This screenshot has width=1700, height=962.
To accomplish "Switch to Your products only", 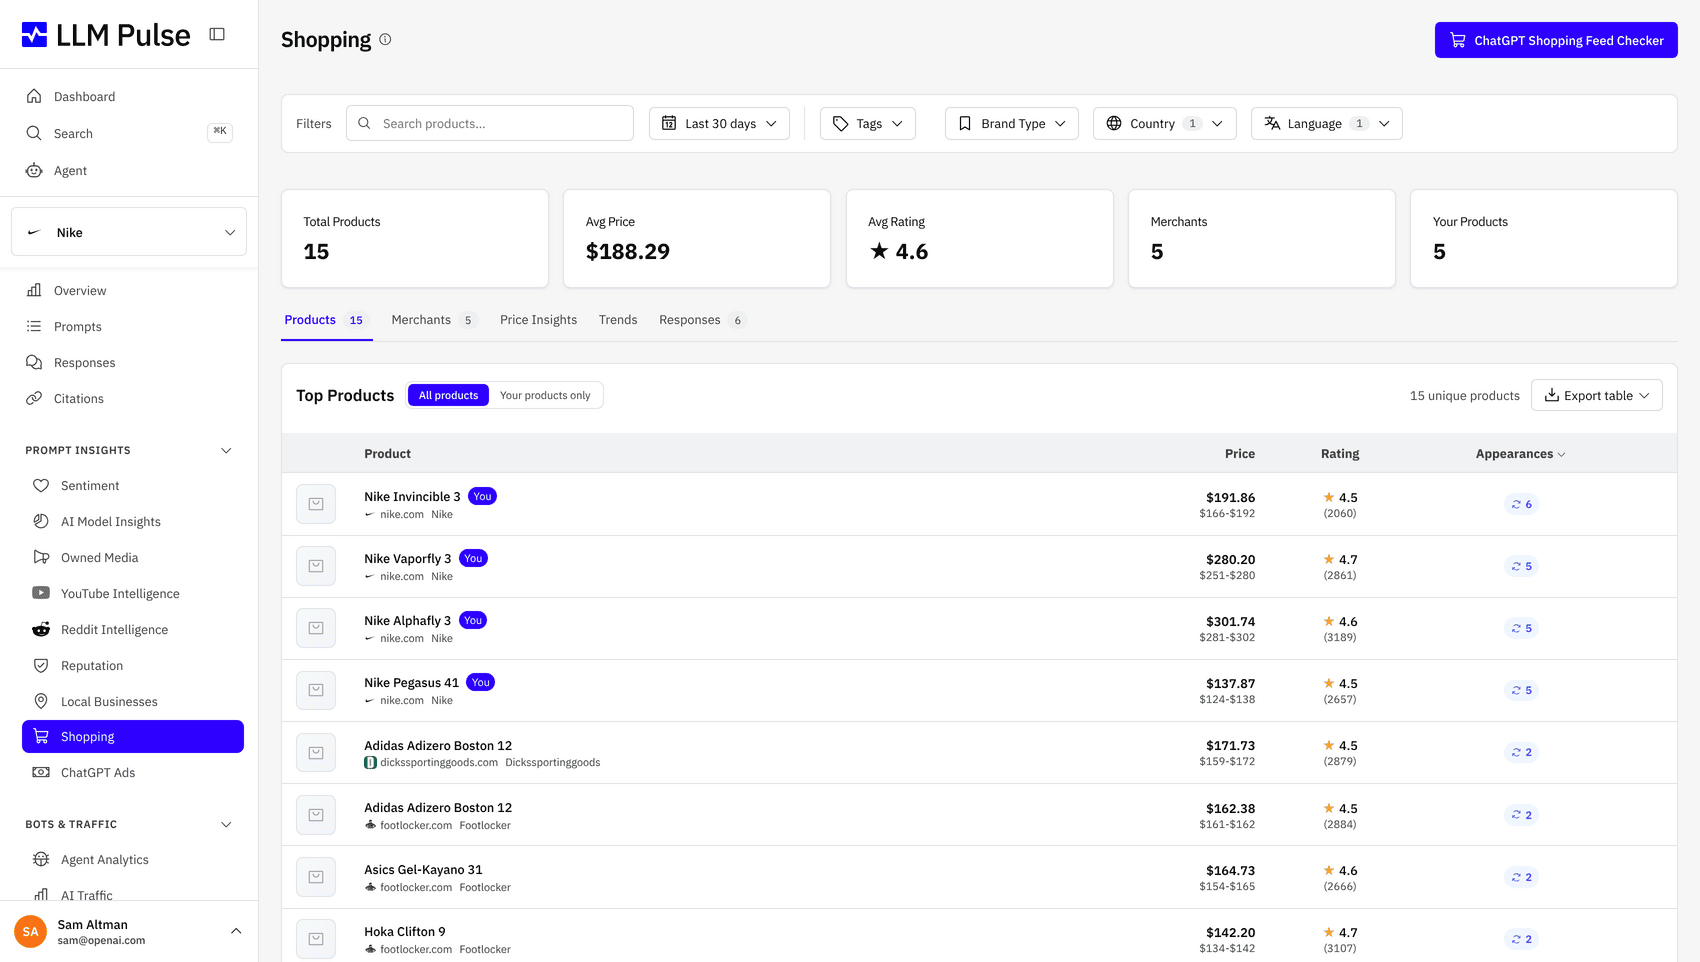I will [545, 395].
